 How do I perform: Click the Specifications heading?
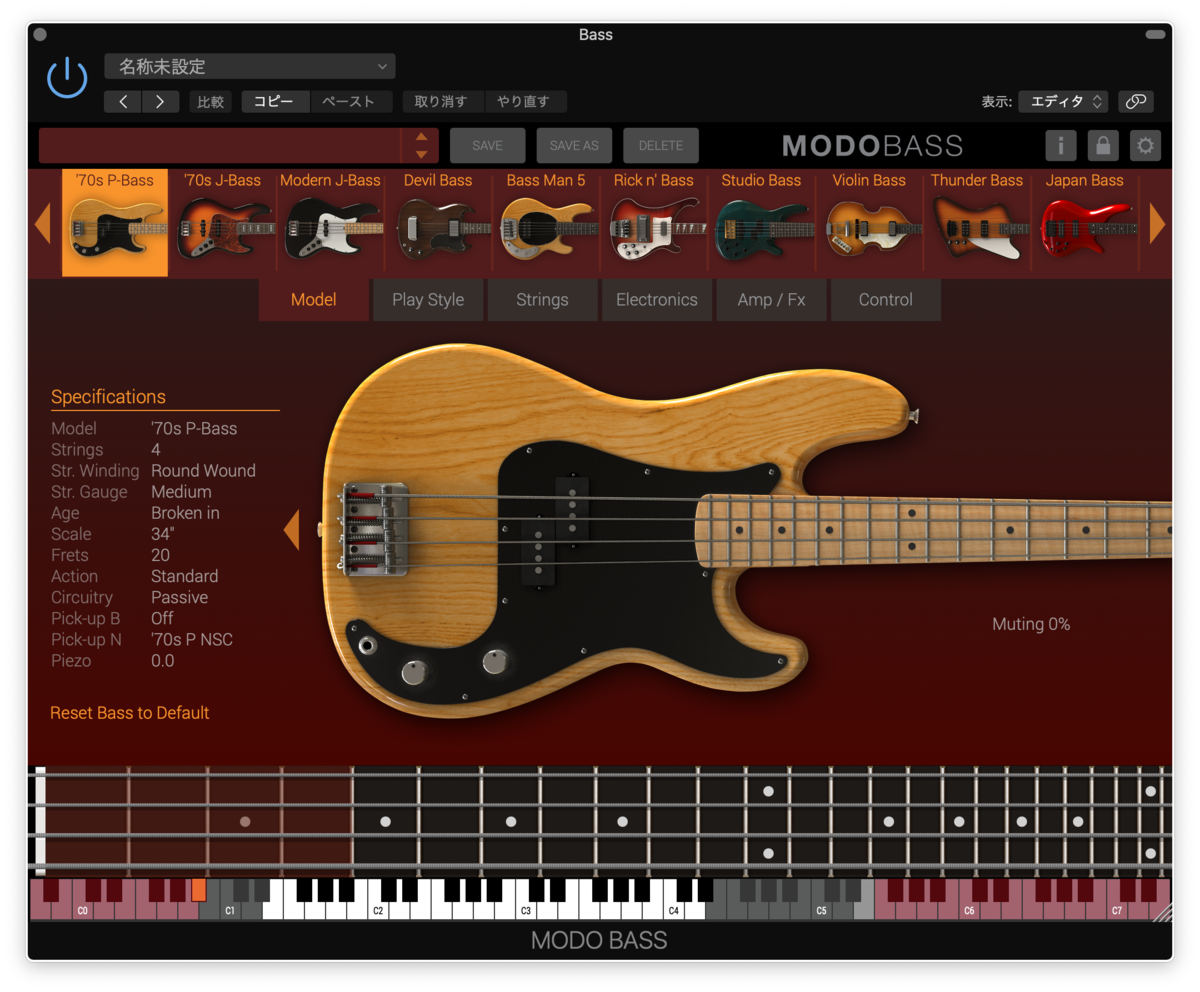108,397
